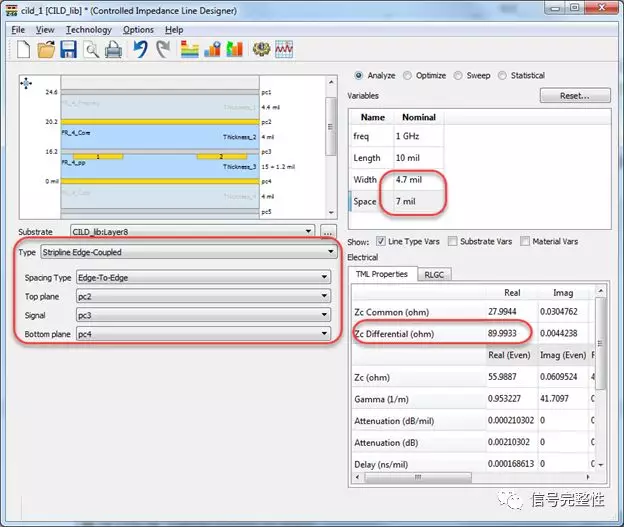Image resolution: width=624 pixels, height=527 pixels.
Task: Select the Statistical radio button
Action: coord(502,75)
